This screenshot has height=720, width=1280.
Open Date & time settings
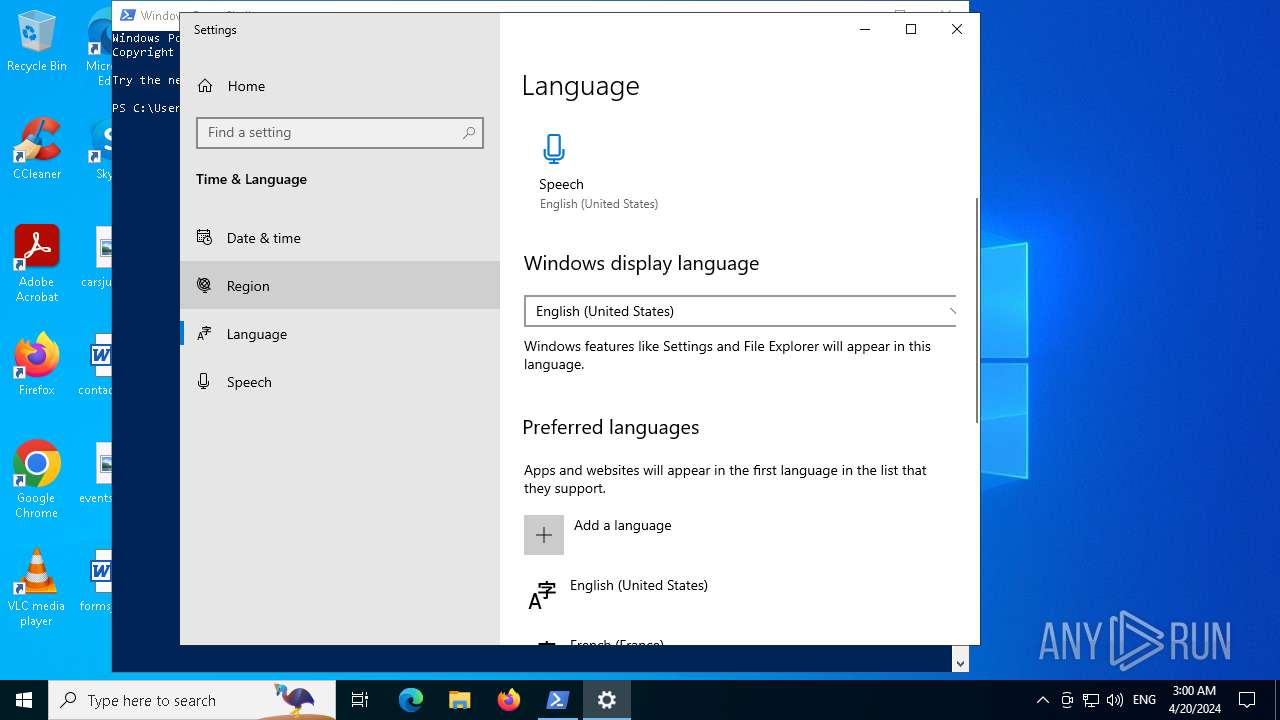click(x=340, y=238)
